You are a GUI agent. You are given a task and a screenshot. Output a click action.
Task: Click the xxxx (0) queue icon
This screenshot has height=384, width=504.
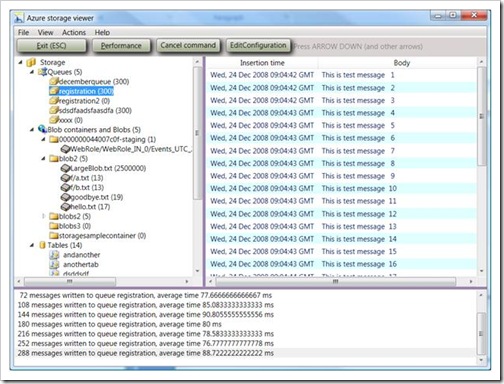click(53, 120)
